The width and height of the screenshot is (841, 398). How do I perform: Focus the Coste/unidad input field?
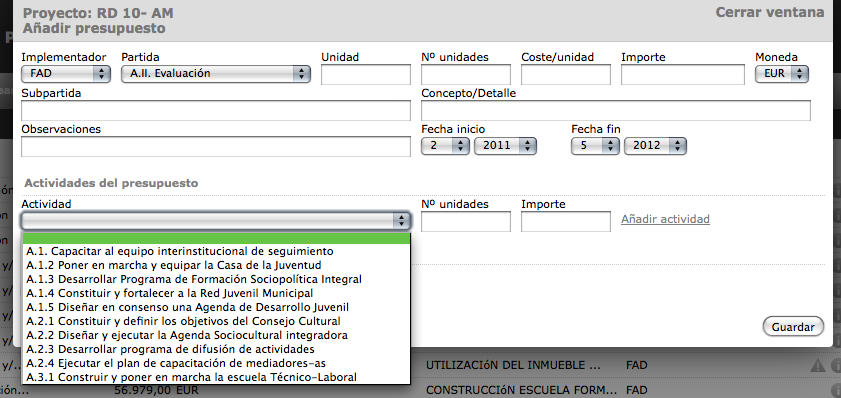click(565, 75)
